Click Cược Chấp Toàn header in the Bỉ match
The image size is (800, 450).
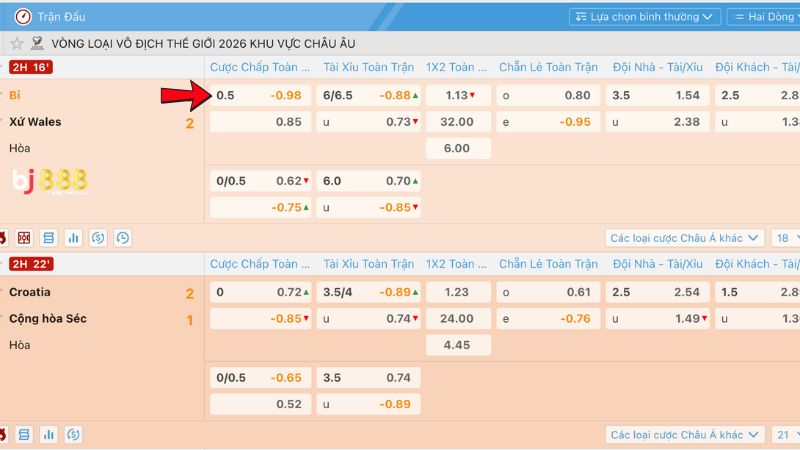[x=260, y=67]
